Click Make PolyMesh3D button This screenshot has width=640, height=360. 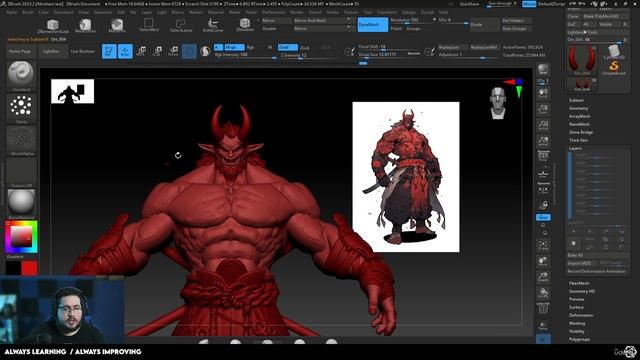pyautogui.click(x=606, y=16)
